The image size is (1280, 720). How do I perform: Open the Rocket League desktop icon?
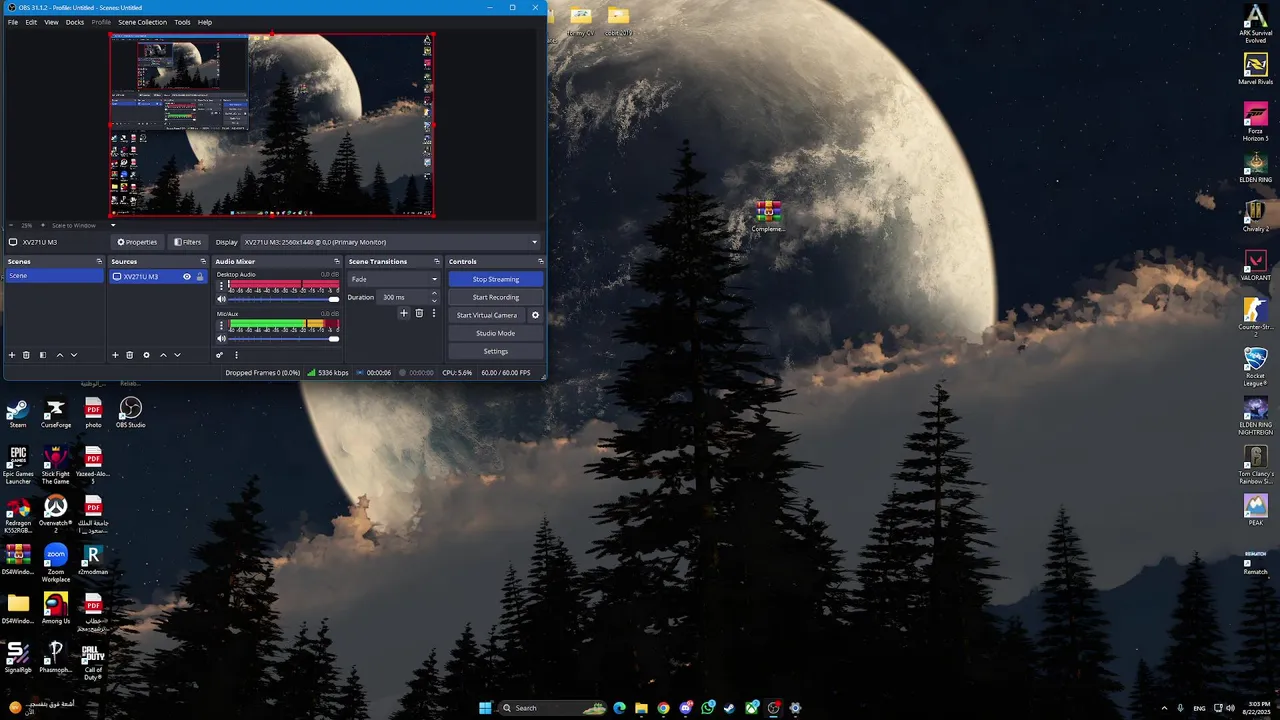1256,367
